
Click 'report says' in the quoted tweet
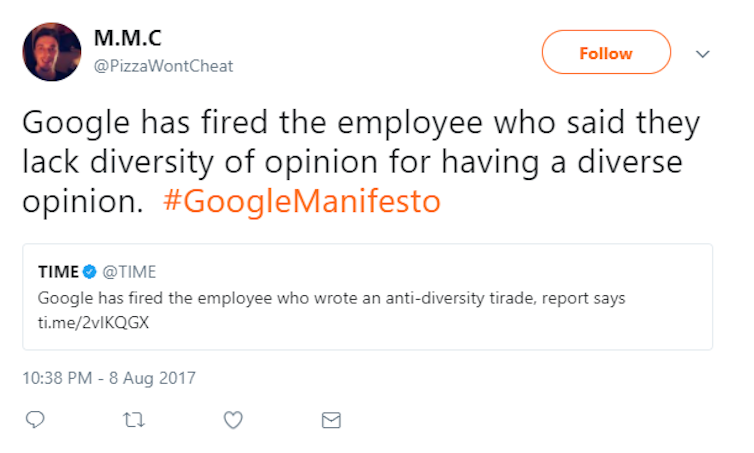583,299
